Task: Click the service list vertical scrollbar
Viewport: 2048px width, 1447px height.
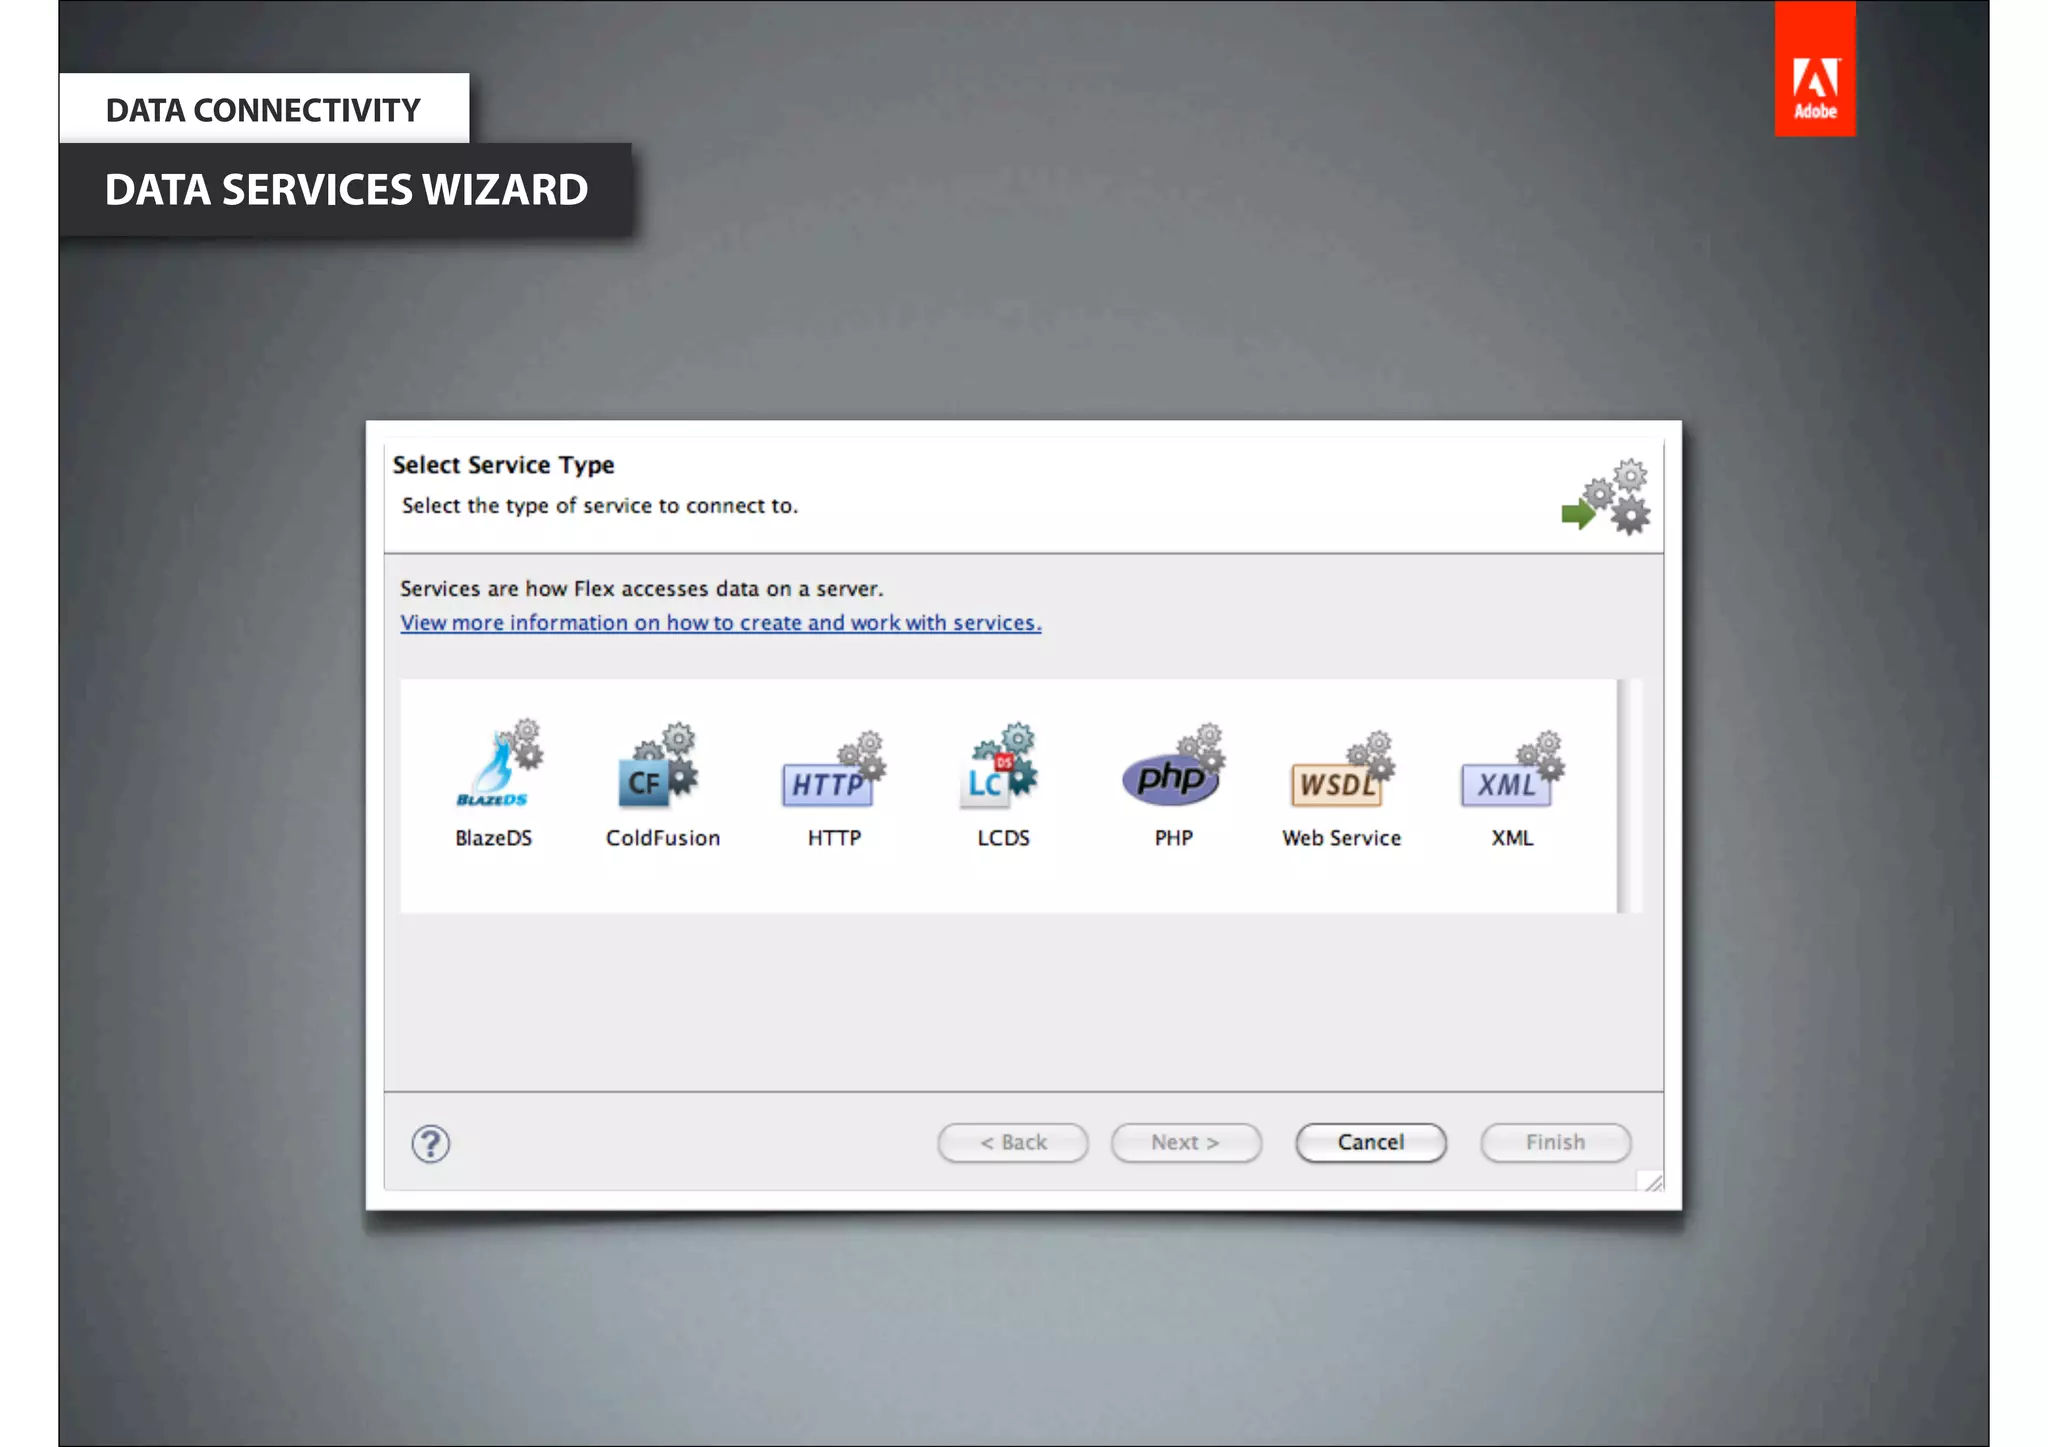Action: coord(1629,795)
